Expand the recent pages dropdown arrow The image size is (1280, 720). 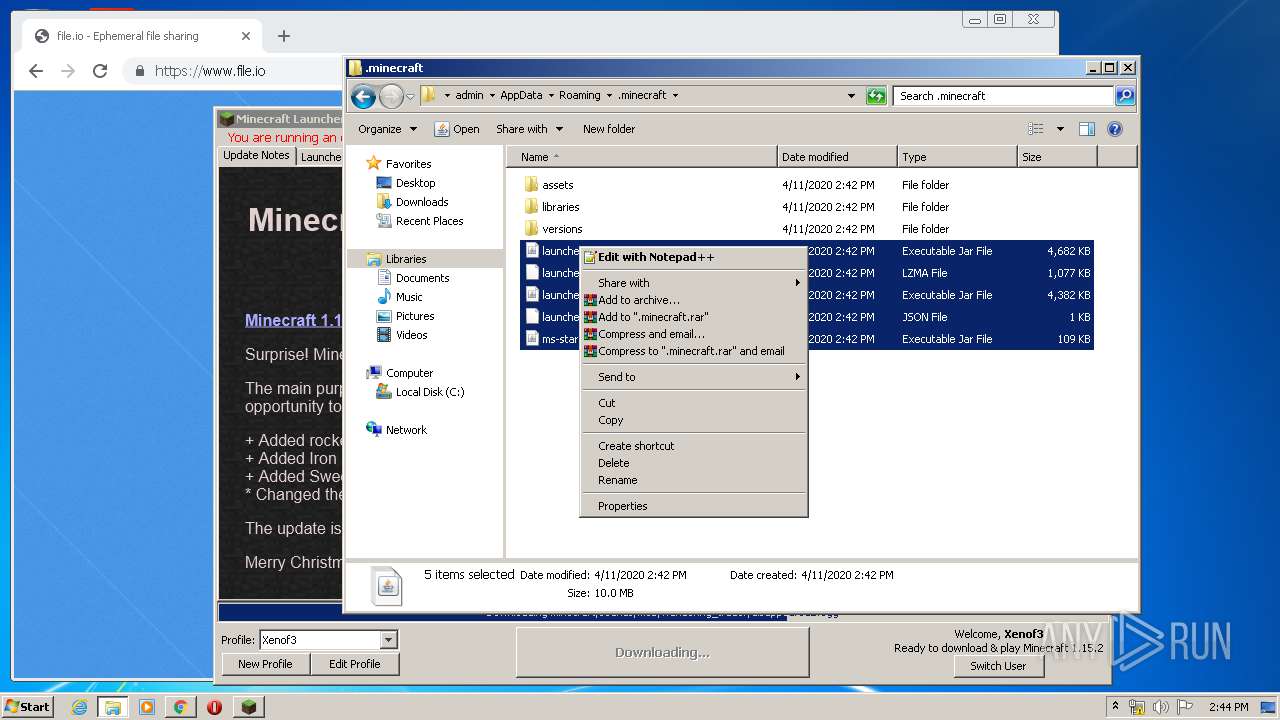click(x=410, y=97)
